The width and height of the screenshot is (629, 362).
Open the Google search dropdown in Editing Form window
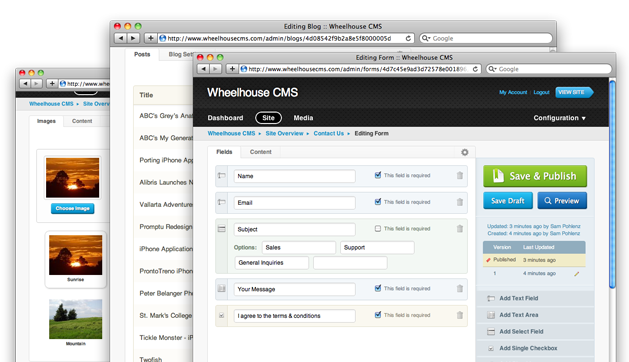pyautogui.click(x=492, y=69)
